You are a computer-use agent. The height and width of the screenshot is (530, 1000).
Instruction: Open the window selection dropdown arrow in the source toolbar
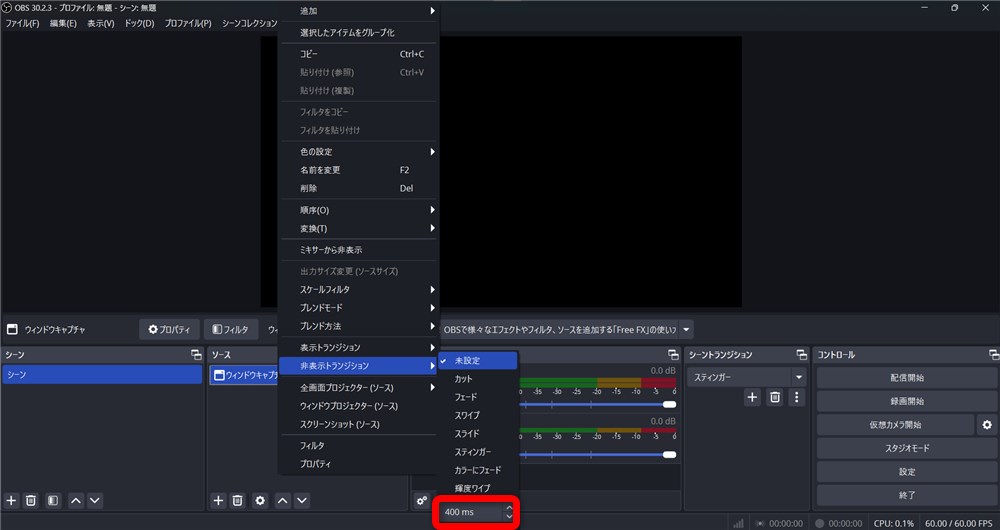(x=686, y=330)
